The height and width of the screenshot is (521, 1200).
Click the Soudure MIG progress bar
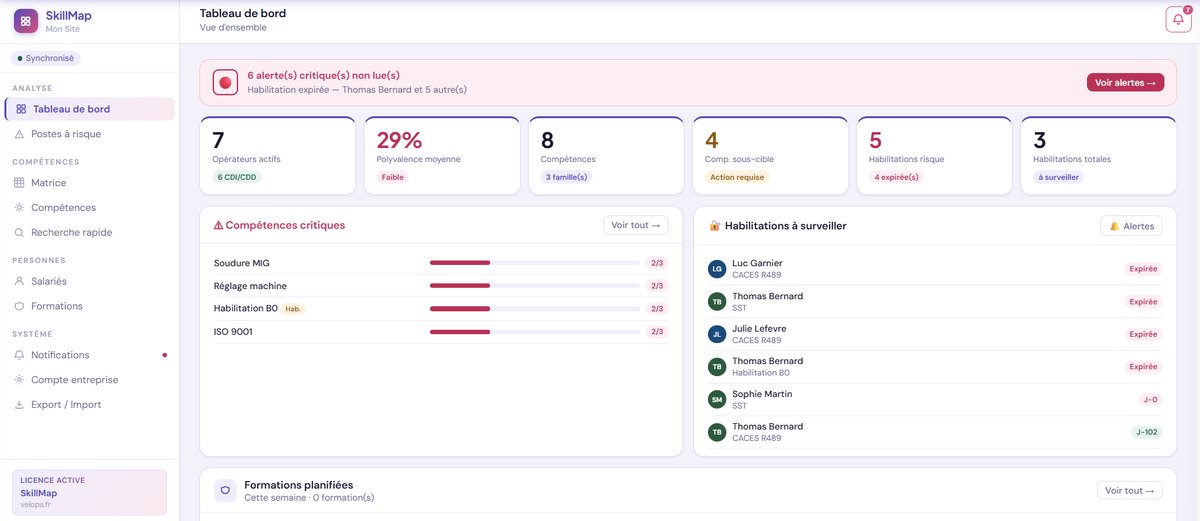tap(534, 263)
